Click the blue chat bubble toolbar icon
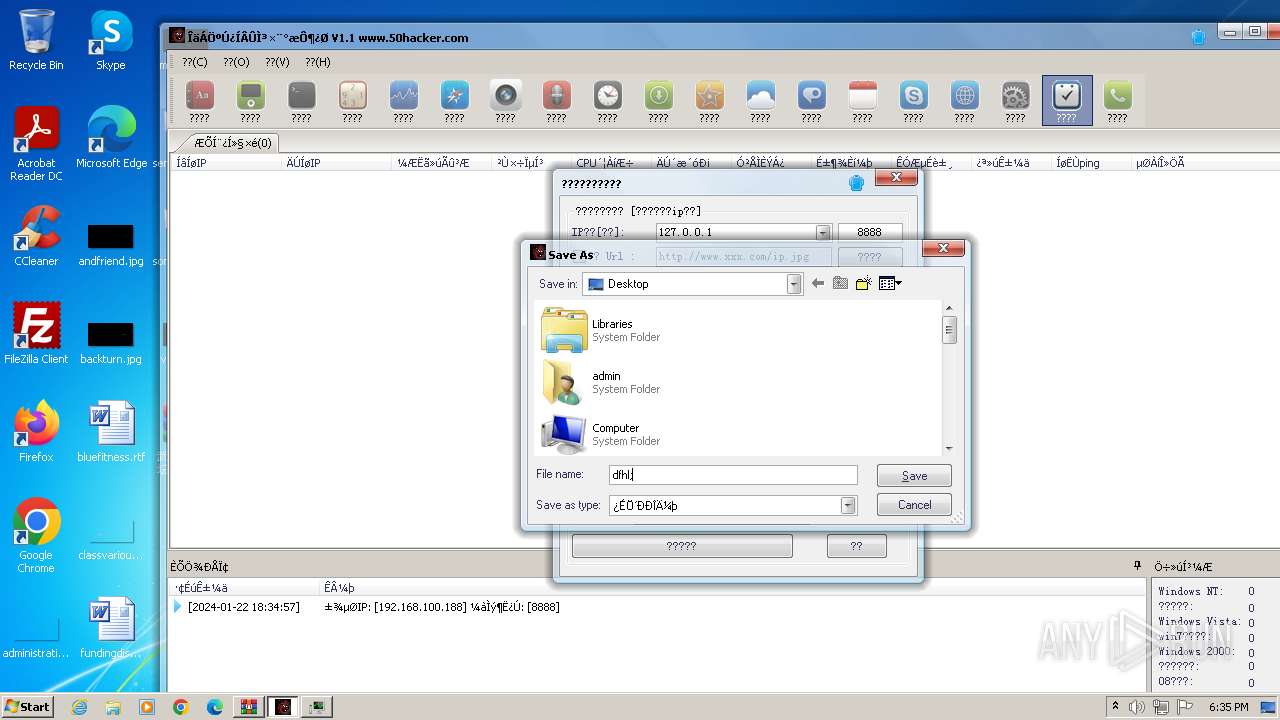Viewport: 1280px width, 720px height. pyautogui.click(x=811, y=96)
